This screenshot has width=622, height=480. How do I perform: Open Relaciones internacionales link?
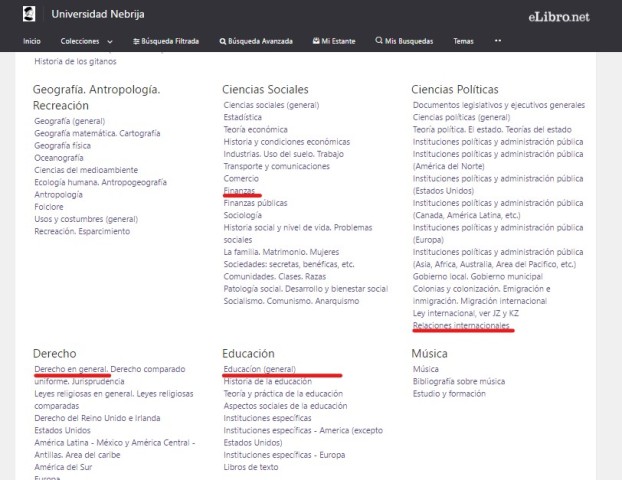[461, 326]
